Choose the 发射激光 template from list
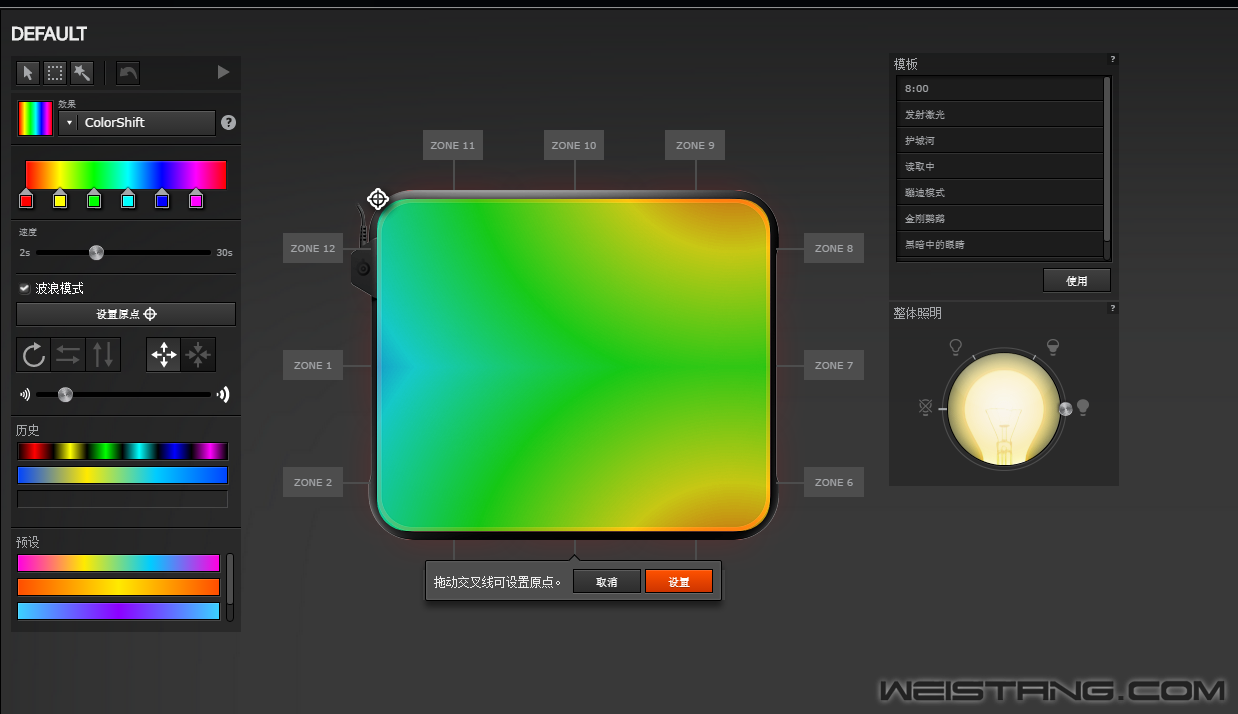1238x714 pixels. pos(1000,115)
